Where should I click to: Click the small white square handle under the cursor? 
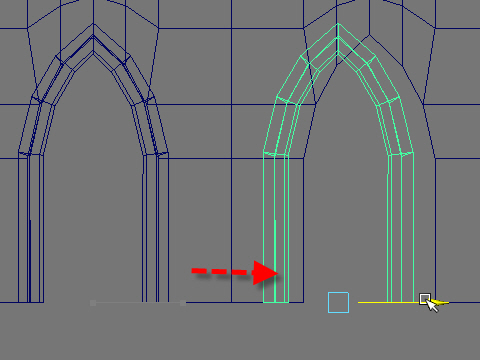click(425, 299)
